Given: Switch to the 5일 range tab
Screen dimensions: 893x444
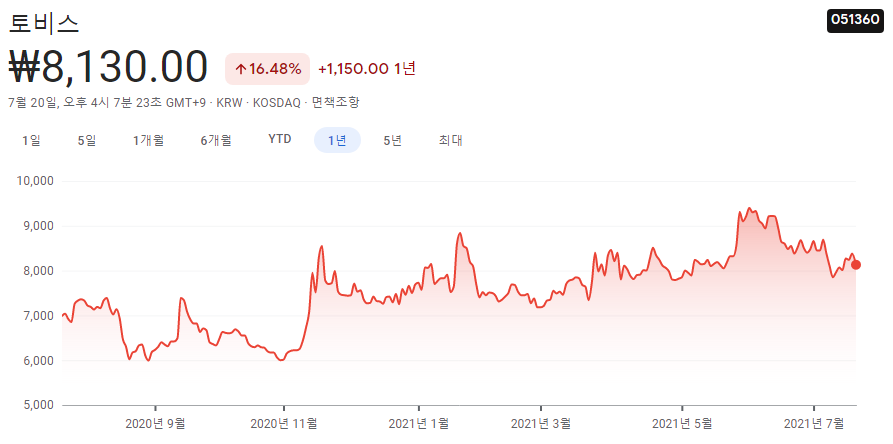Looking at the screenshot, I should pos(87,141).
